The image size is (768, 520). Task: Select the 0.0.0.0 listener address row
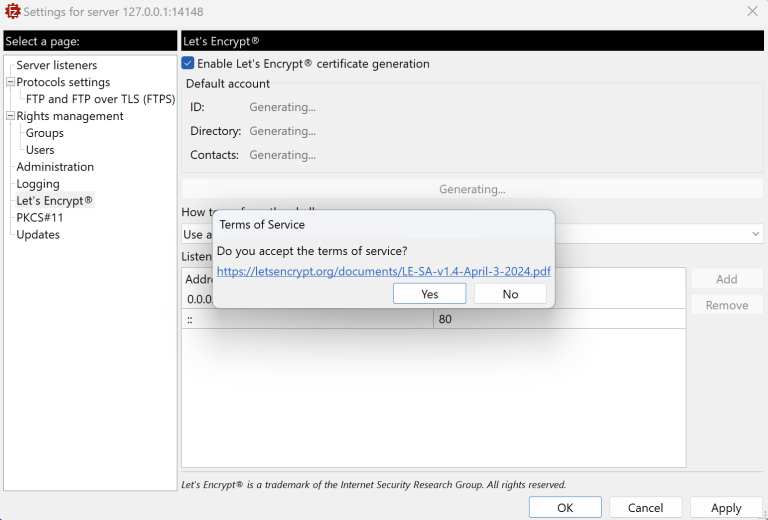click(x=197, y=299)
